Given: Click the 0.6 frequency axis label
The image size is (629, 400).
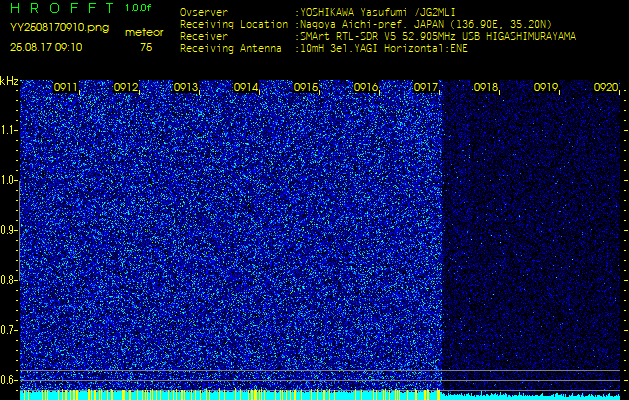Looking at the screenshot, I should 8,380.
